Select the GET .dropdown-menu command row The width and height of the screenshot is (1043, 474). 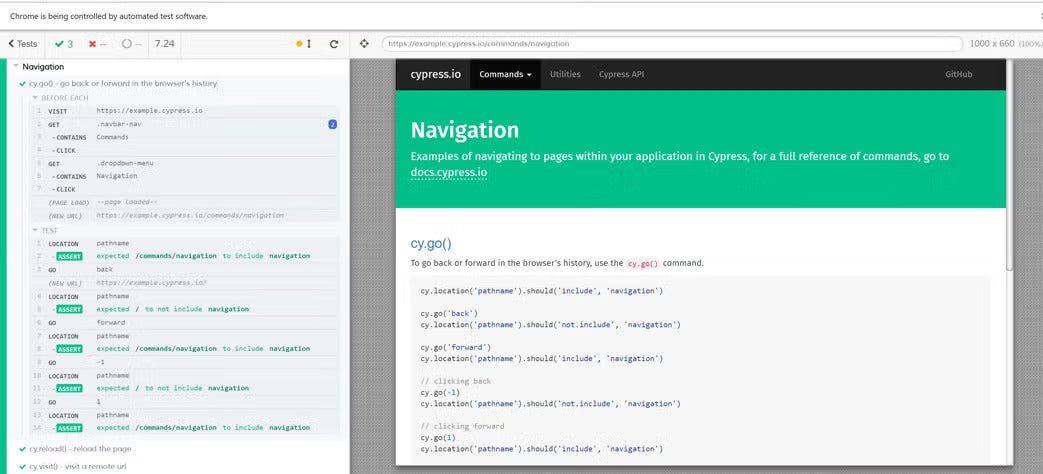185,164
